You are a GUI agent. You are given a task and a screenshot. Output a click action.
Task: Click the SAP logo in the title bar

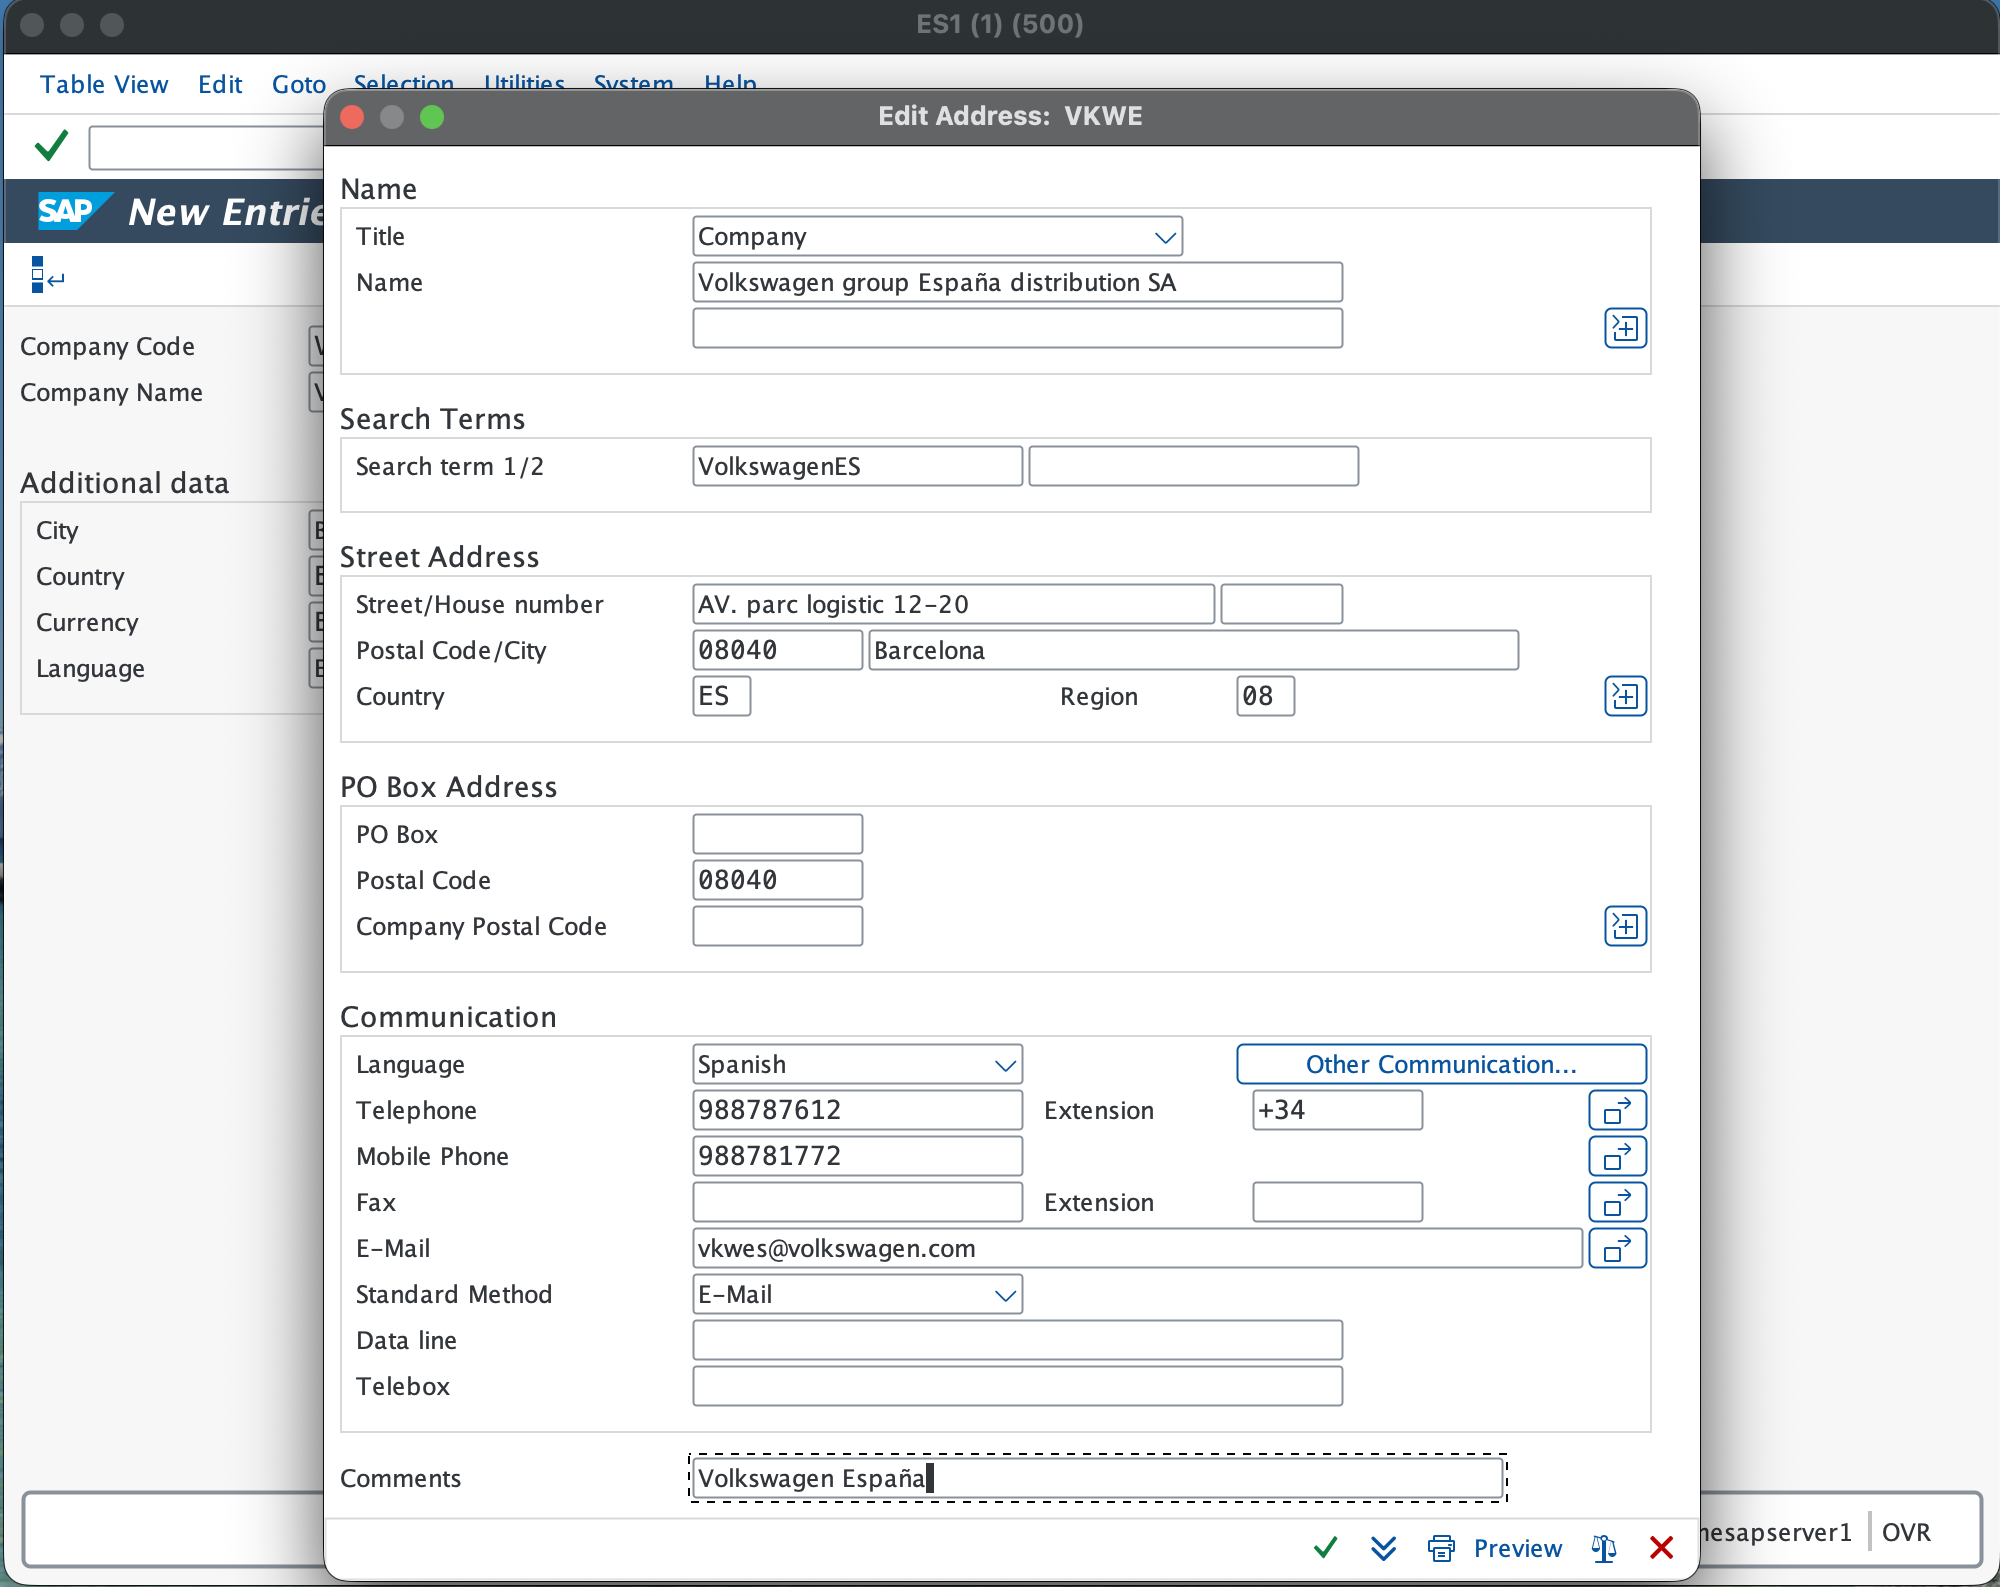pyautogui.click(x=75, y=211)
